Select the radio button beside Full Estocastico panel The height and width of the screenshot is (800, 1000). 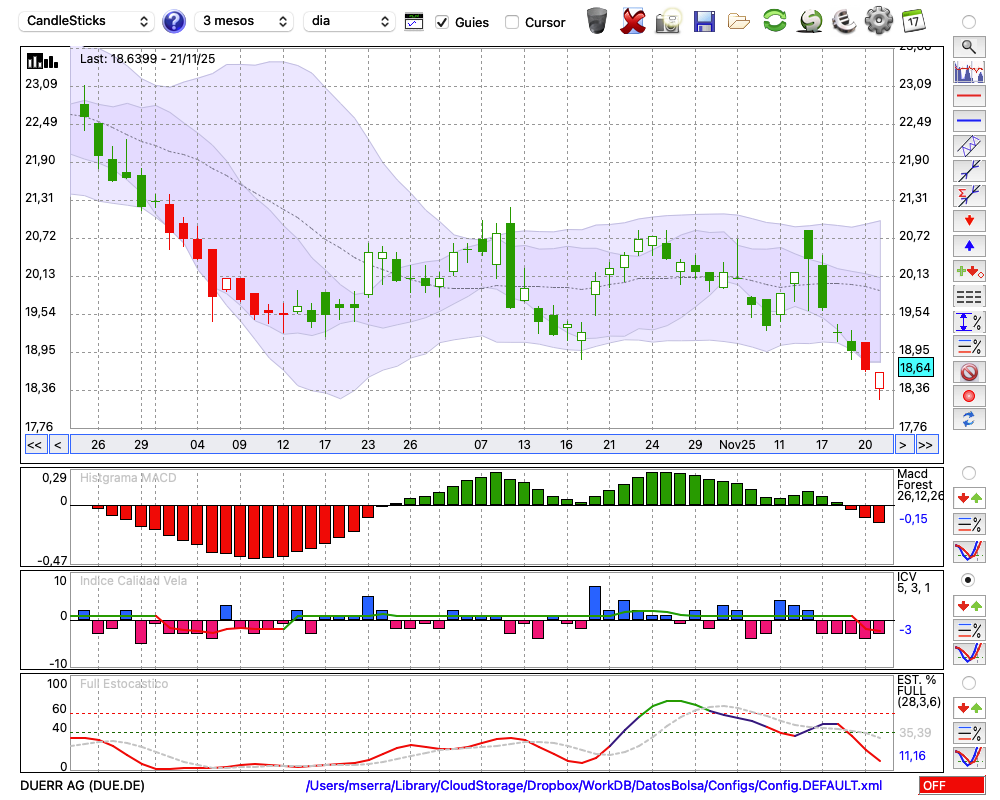tap(968, 682)
